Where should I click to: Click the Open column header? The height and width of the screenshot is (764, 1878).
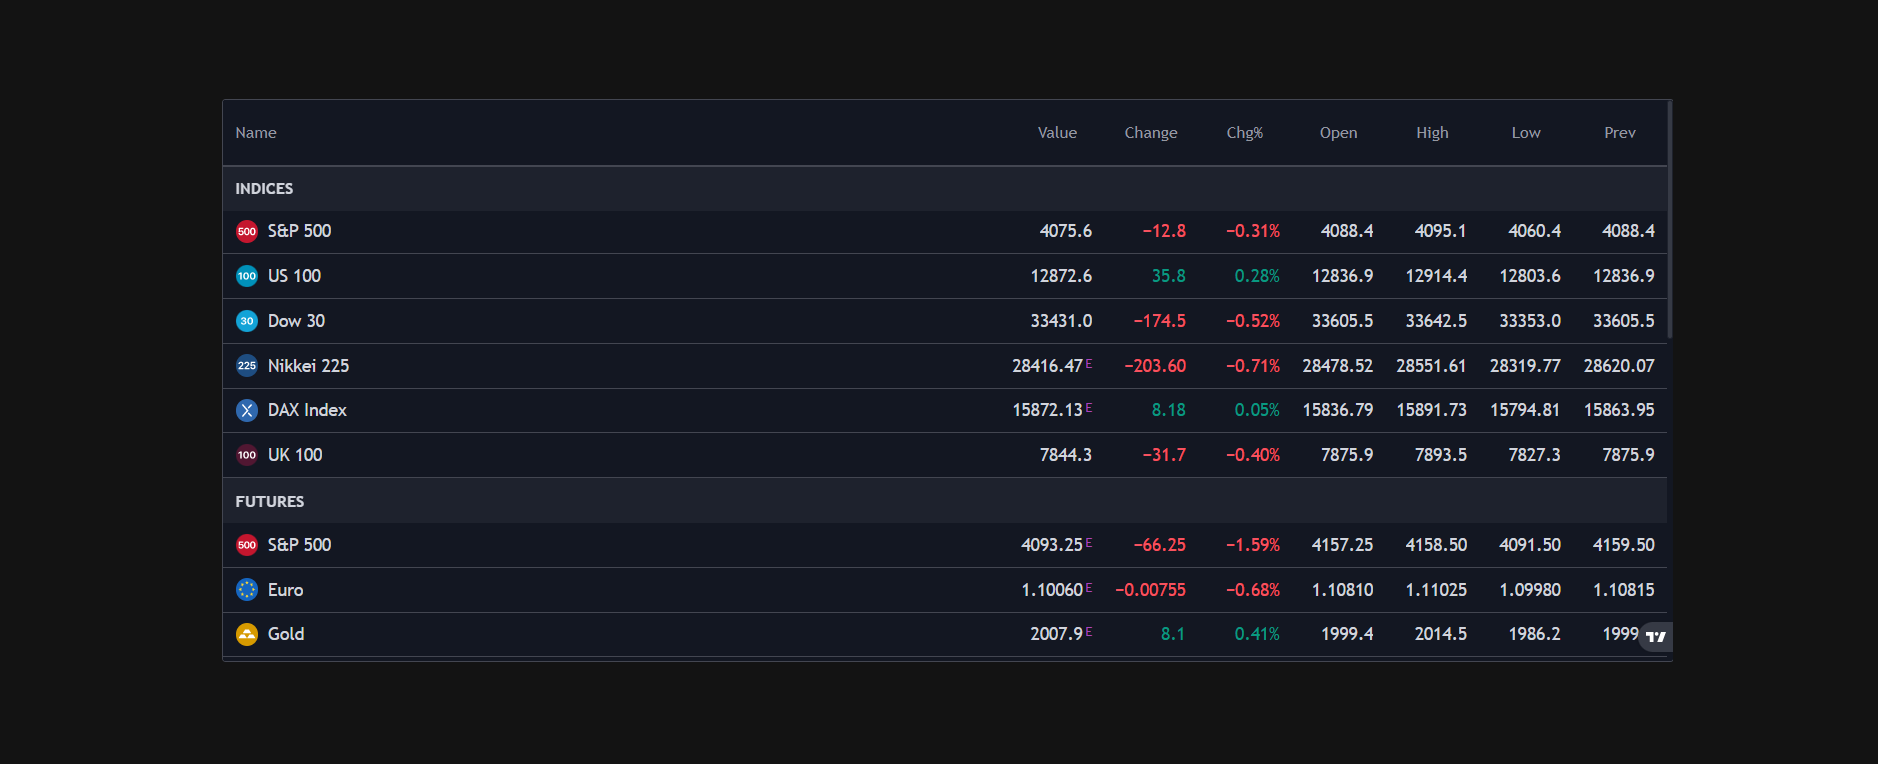[1338, 133]
